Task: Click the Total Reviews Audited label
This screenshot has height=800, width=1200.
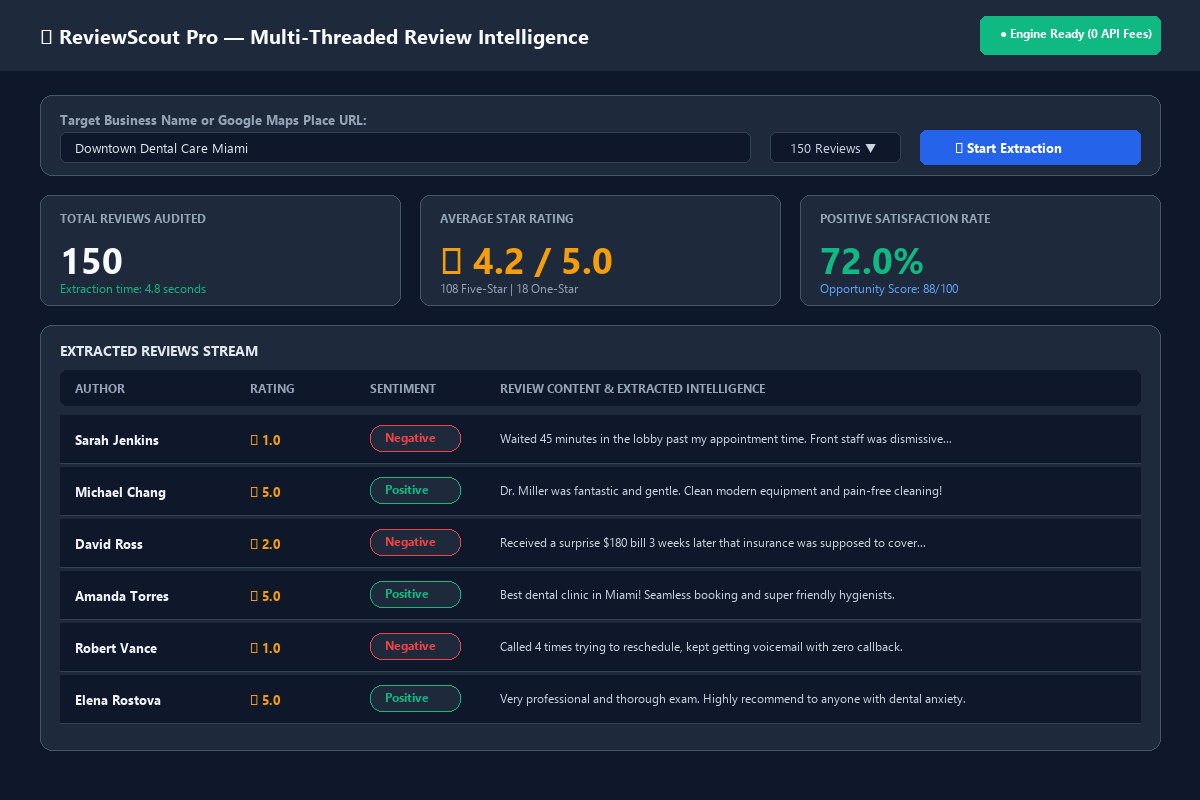Action: click(x=133, y=219)
